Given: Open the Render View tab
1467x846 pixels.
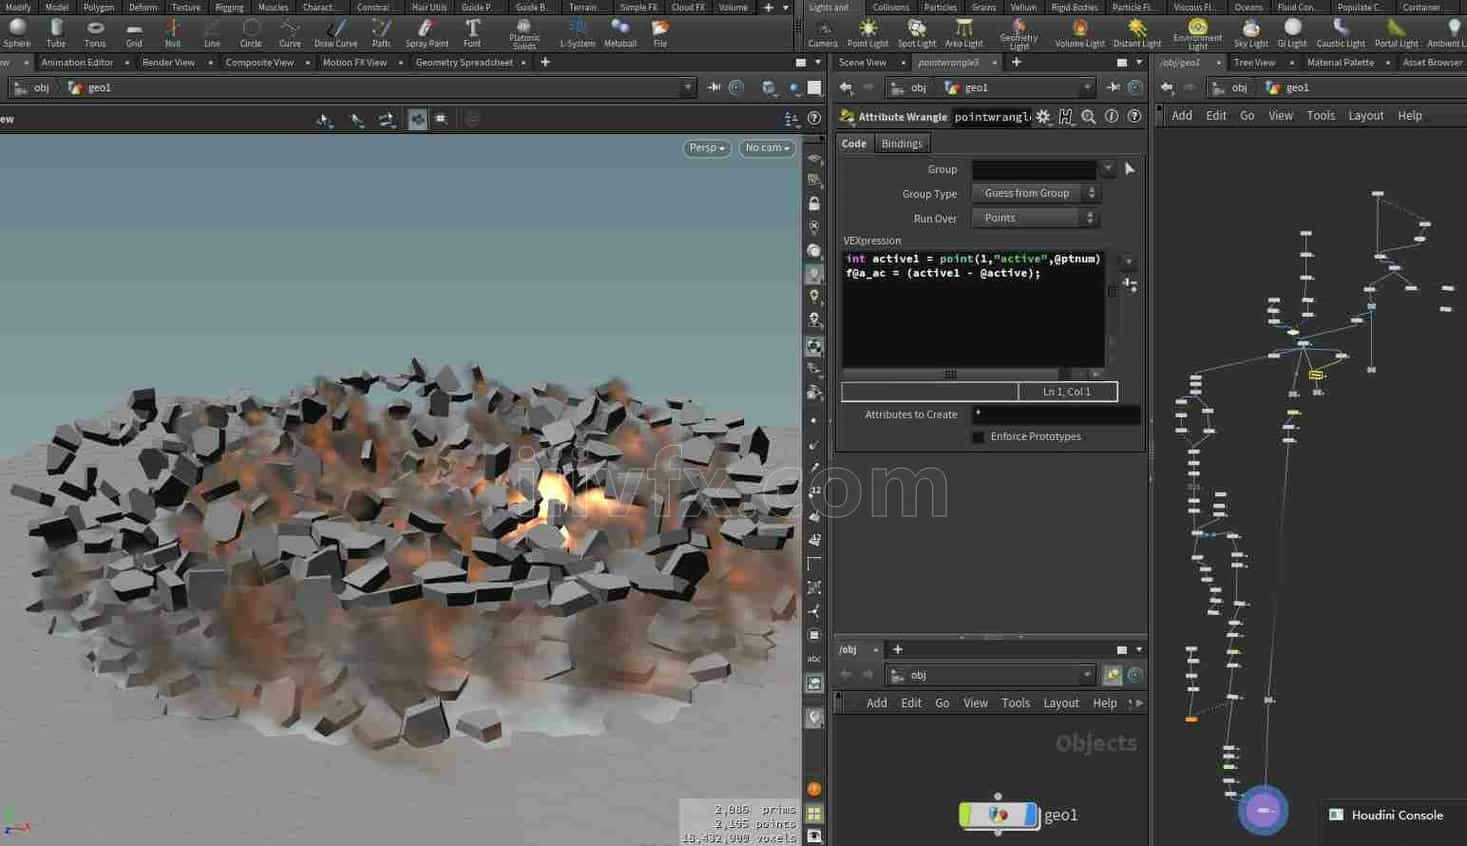Looking at the screenshot, I should tap(168, 62).
